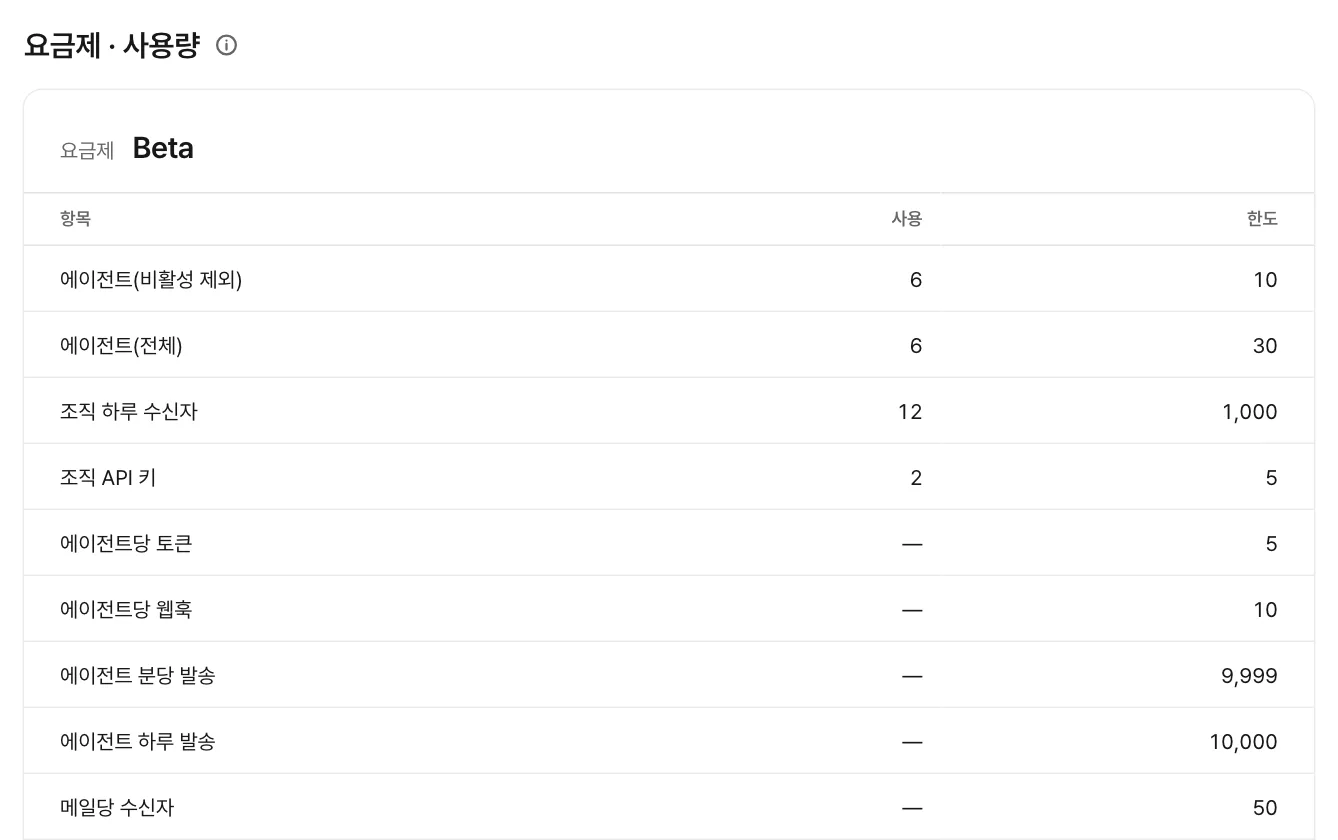The height and width of the screenshot is (840, 1338).
Task: Click the Beta plan name
Action: tap(163, 148)
